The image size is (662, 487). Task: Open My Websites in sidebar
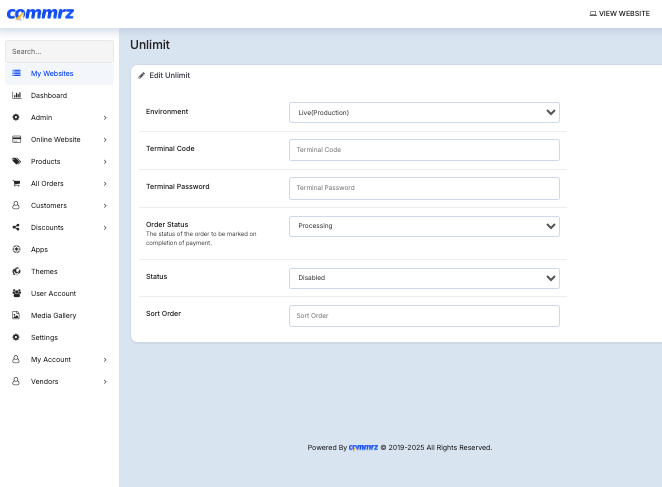tap(52, 74)
